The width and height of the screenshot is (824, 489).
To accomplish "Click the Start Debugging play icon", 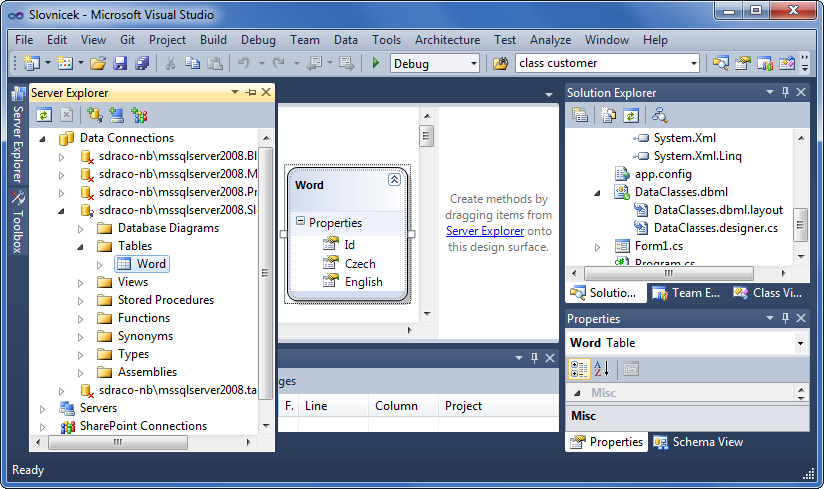I will tap(376, 63).
